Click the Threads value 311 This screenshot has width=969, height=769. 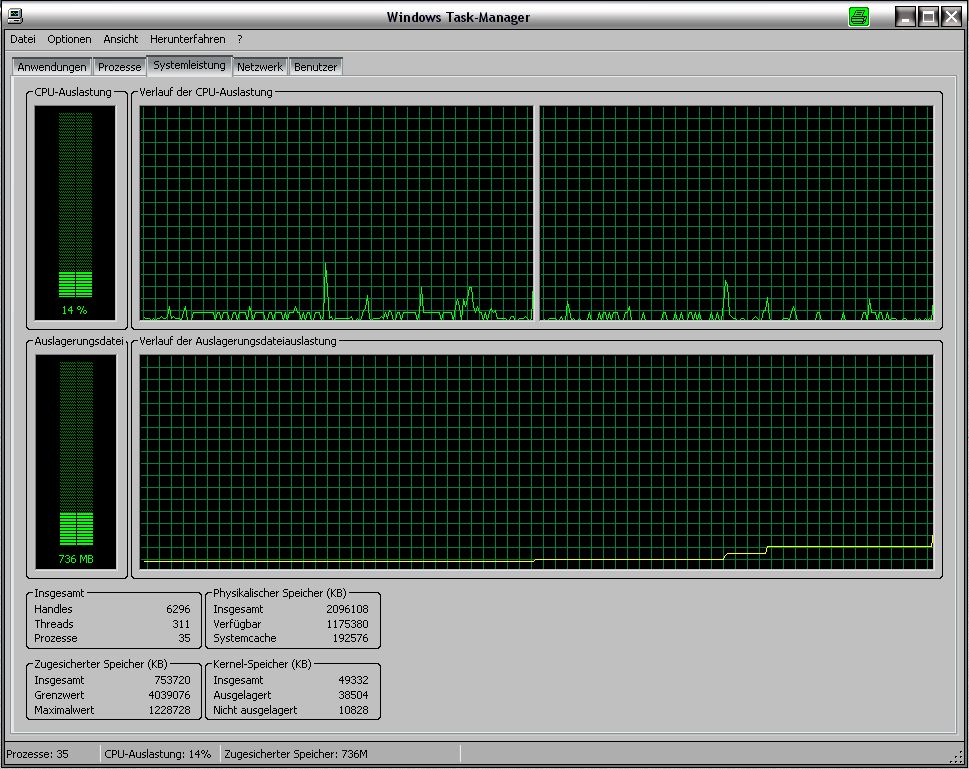(x=181, y=624)
